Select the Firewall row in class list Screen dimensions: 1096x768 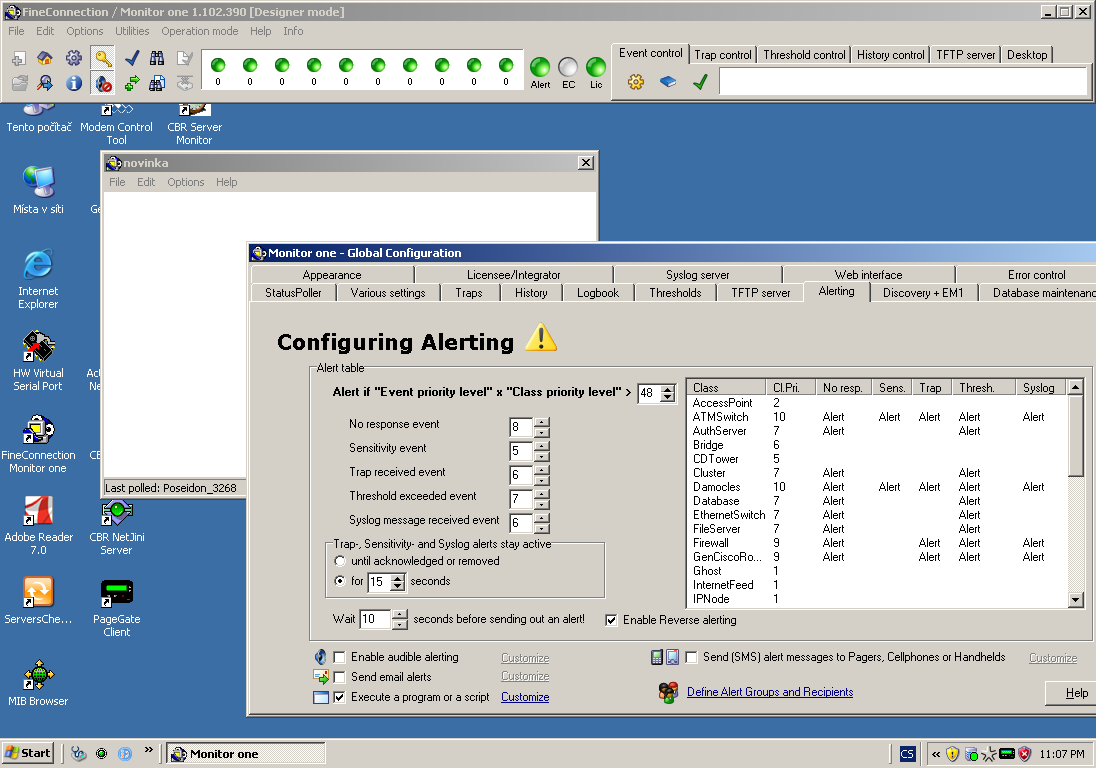[877, 543]
